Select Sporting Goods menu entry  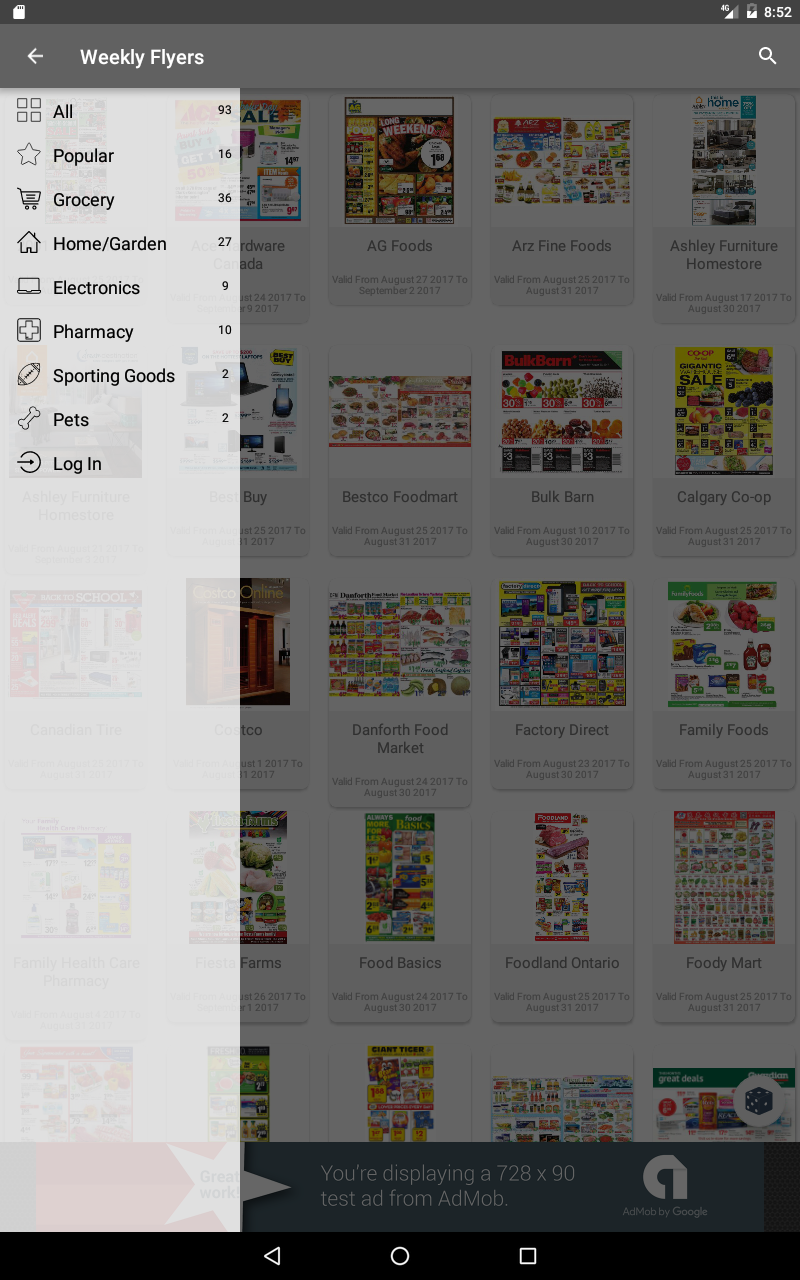(x=120, y=375)
